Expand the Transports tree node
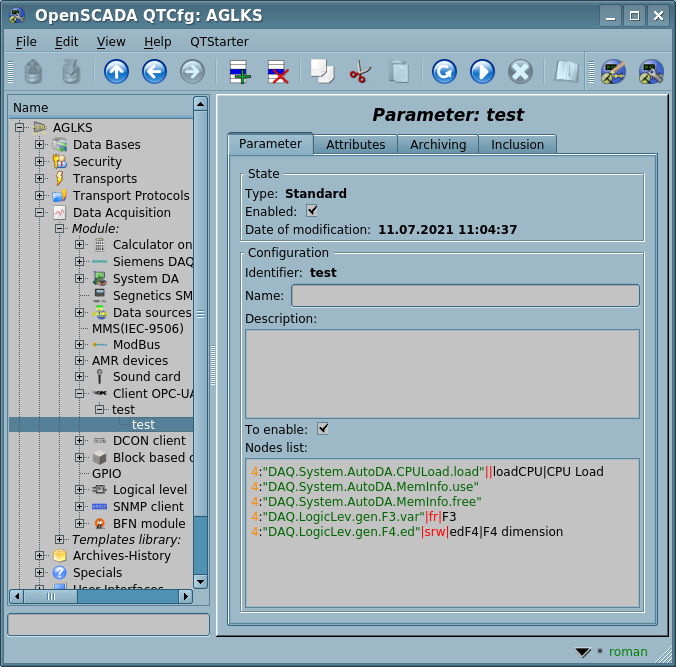 pos(39,178)
